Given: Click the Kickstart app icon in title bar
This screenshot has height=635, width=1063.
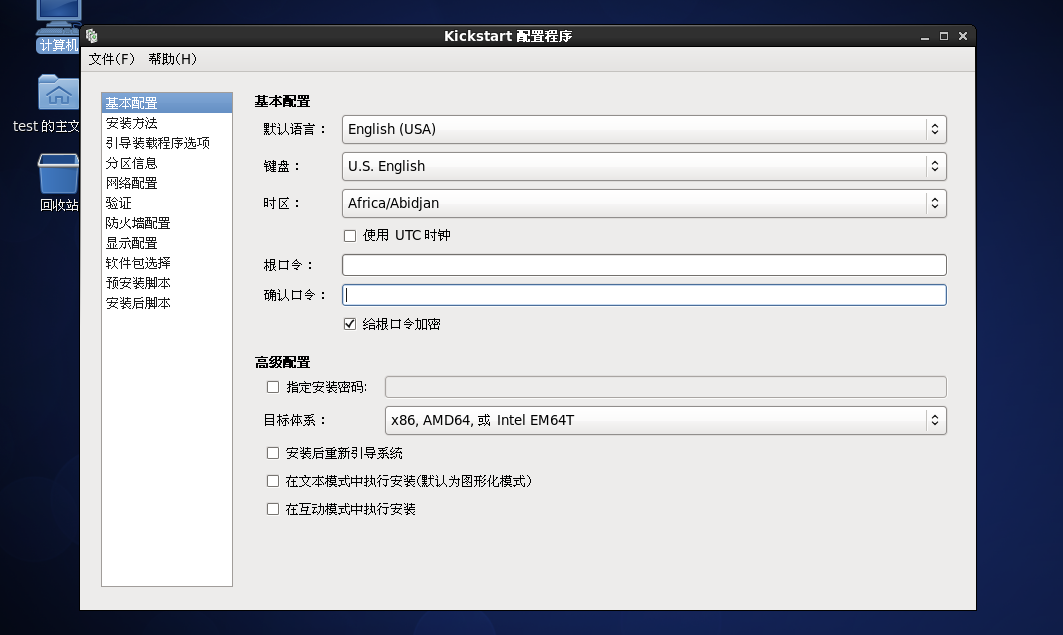Looking at the screenshot, I should click(x=92, y=36).
